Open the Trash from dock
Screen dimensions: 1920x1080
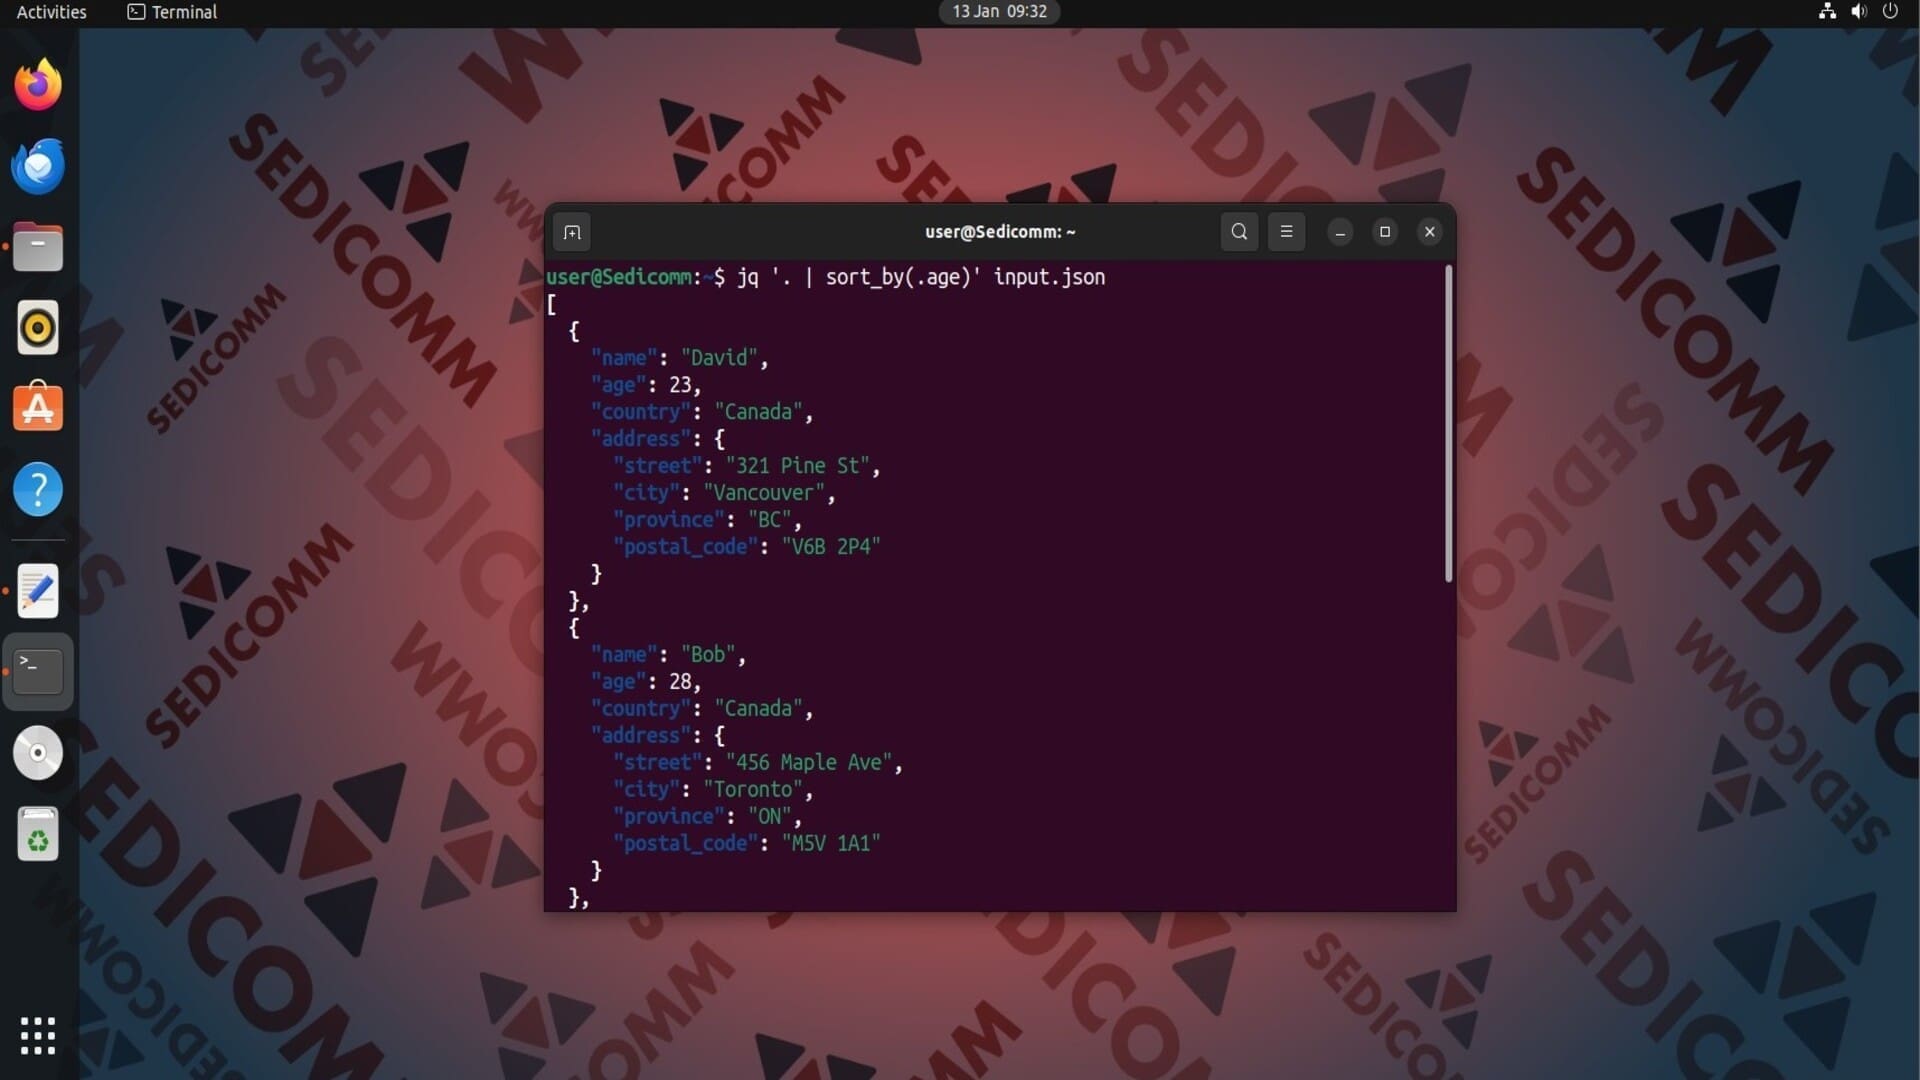pyautogui.click(x=38, y=835)
